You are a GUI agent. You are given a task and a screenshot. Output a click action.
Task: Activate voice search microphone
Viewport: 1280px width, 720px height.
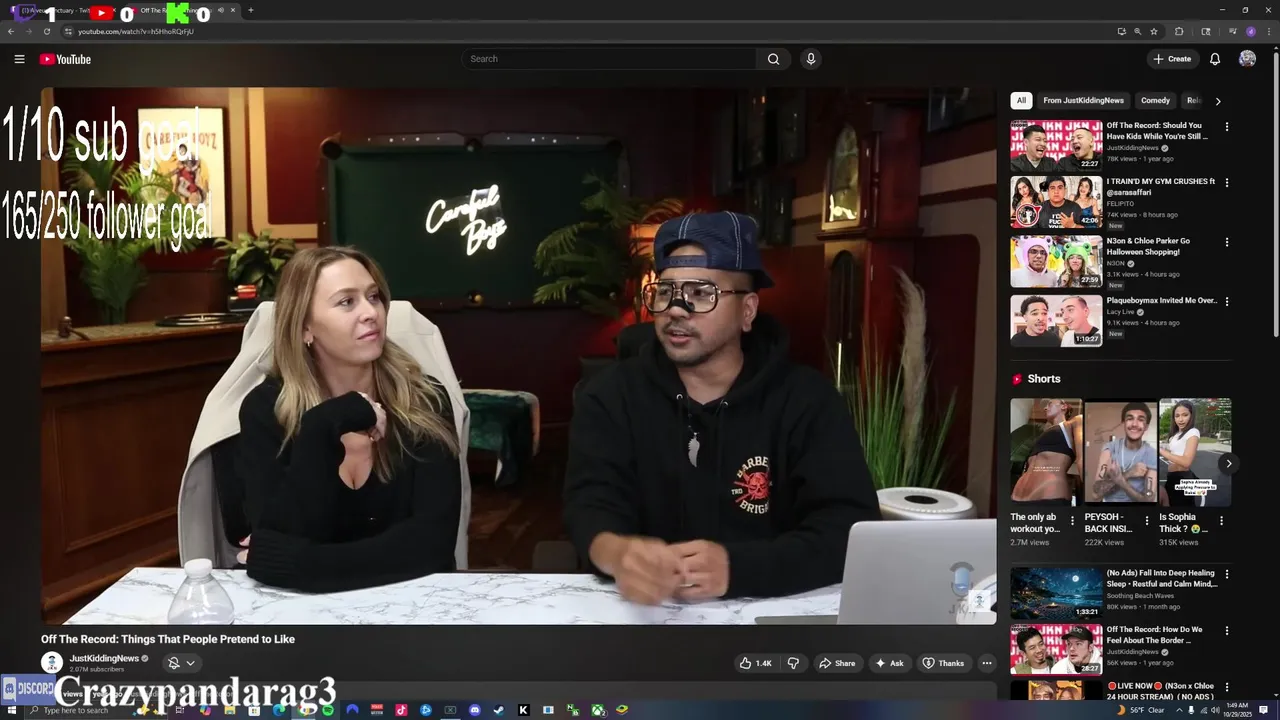coord(811,59)
